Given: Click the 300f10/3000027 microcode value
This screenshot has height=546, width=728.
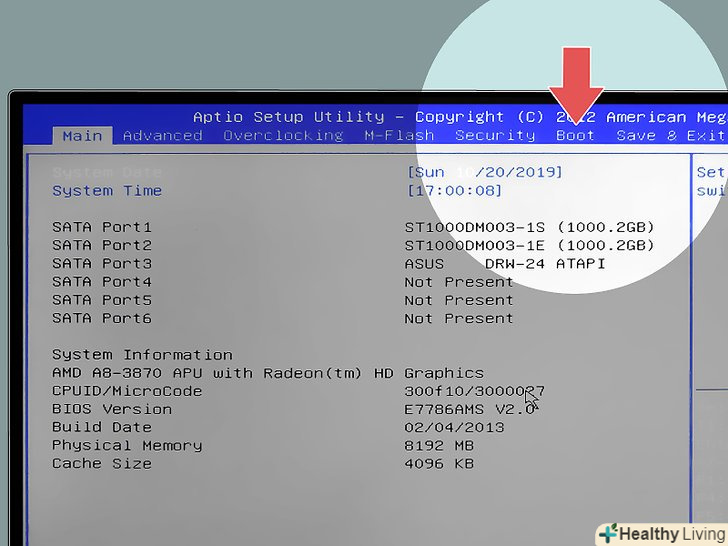Looking at the screenshot, I should 474,391.
